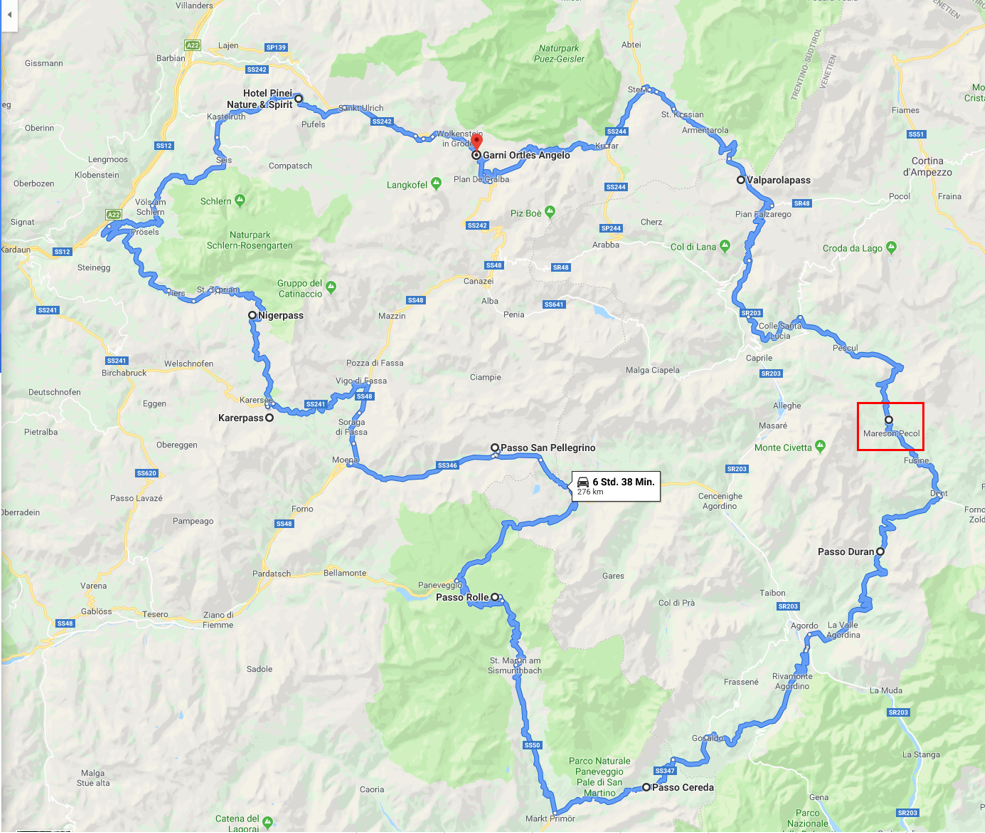The height and width of the screenshot is (833, 985).
Task: Select the Passo Cereda waypoint marker
Action: click(646, 787)
